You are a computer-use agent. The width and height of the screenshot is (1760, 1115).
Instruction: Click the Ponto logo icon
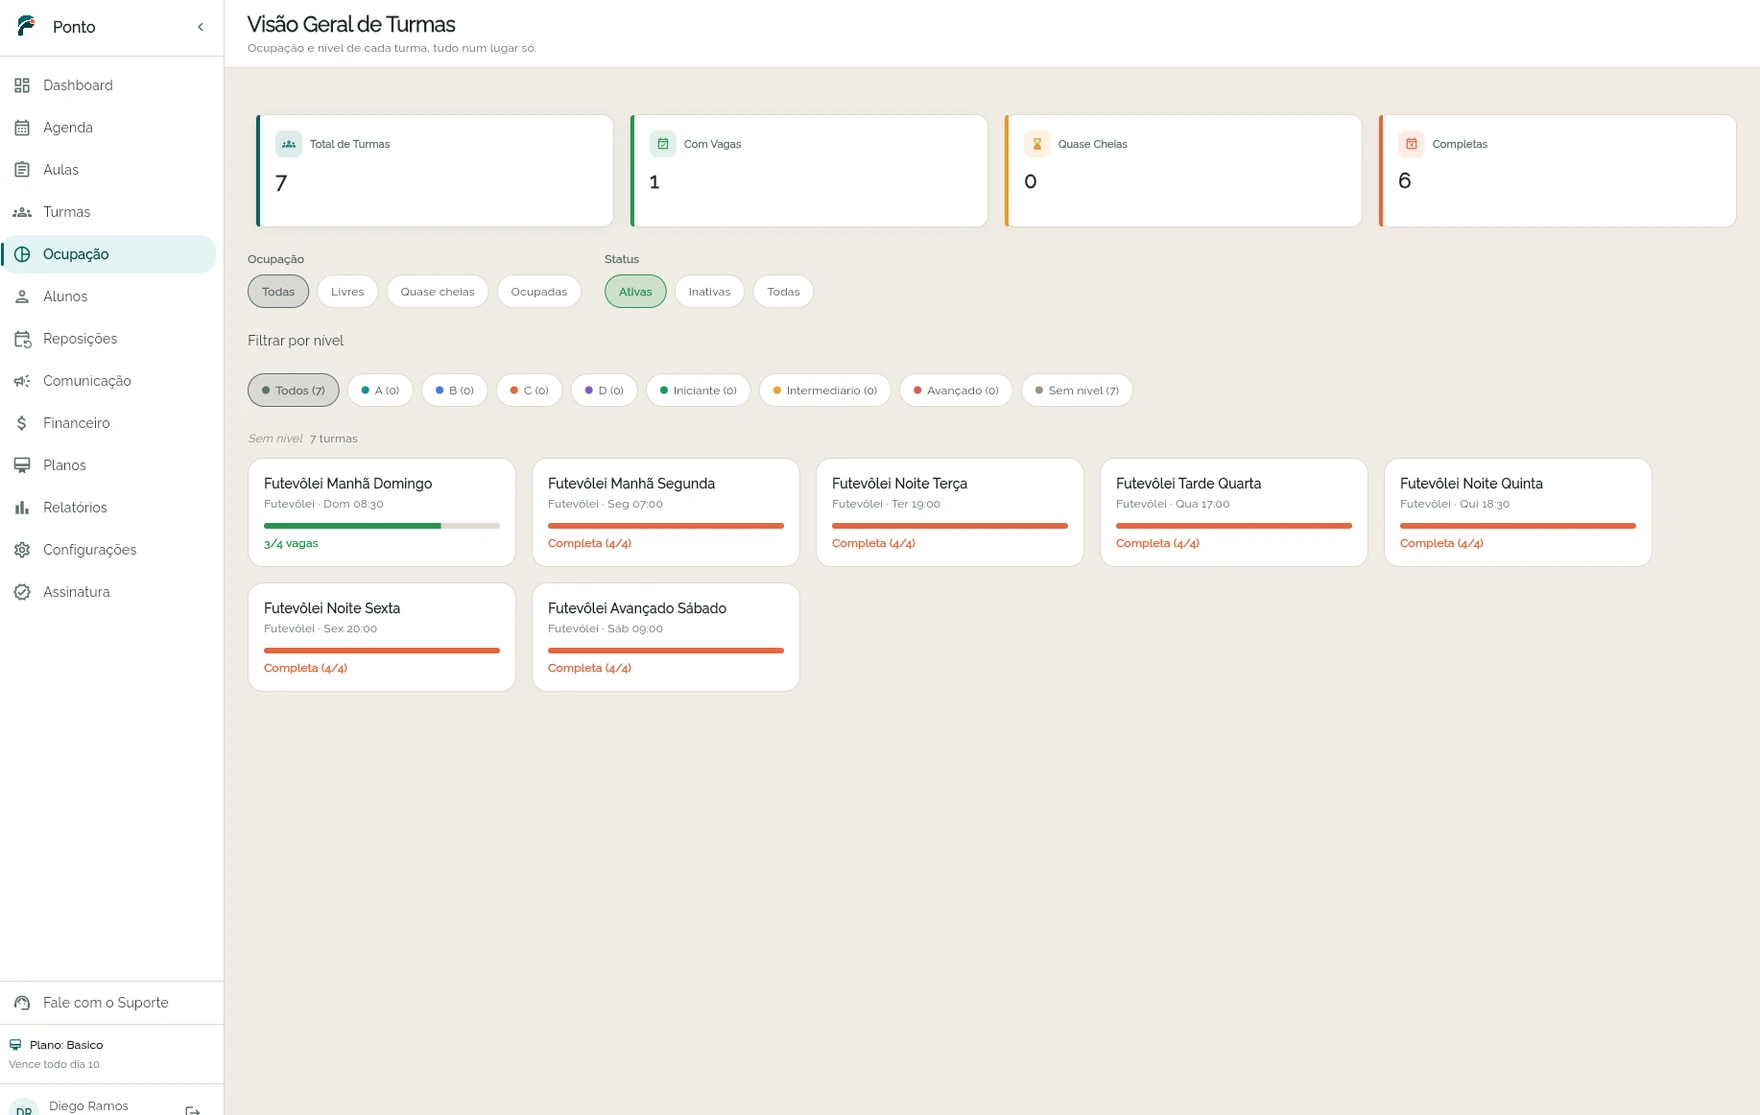26,26
